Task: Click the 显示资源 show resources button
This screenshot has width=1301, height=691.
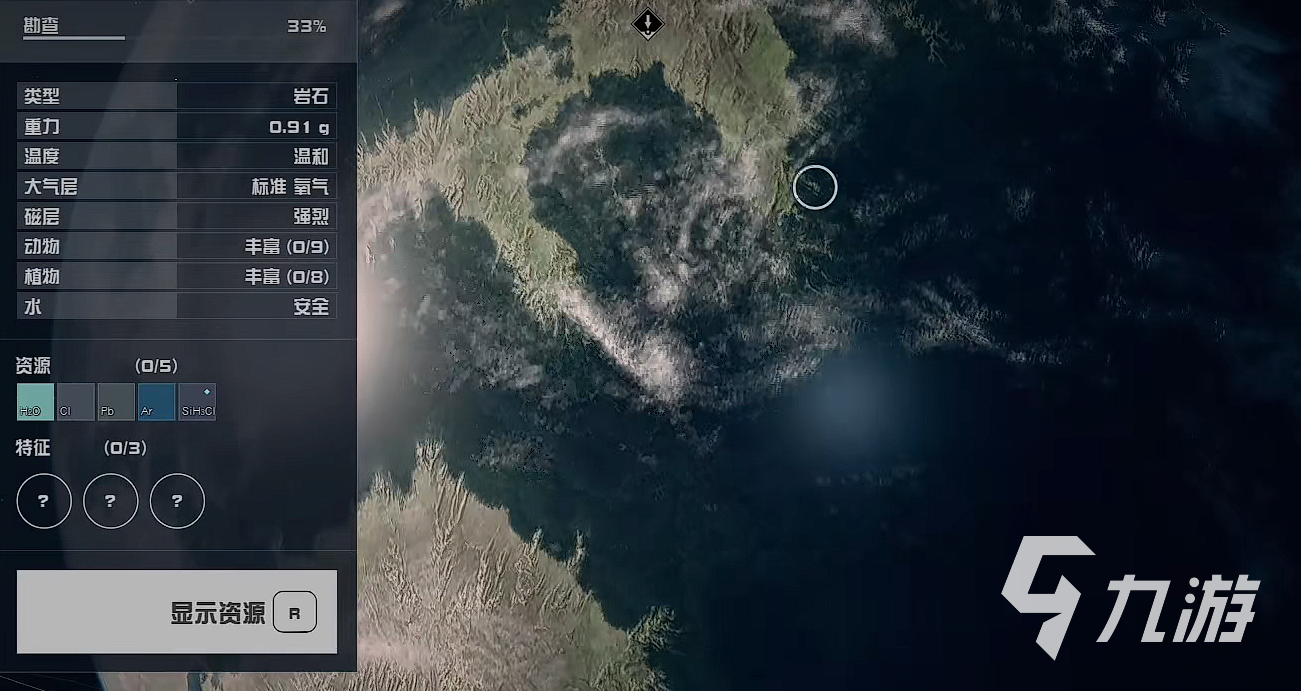Action: click(177, 612)
